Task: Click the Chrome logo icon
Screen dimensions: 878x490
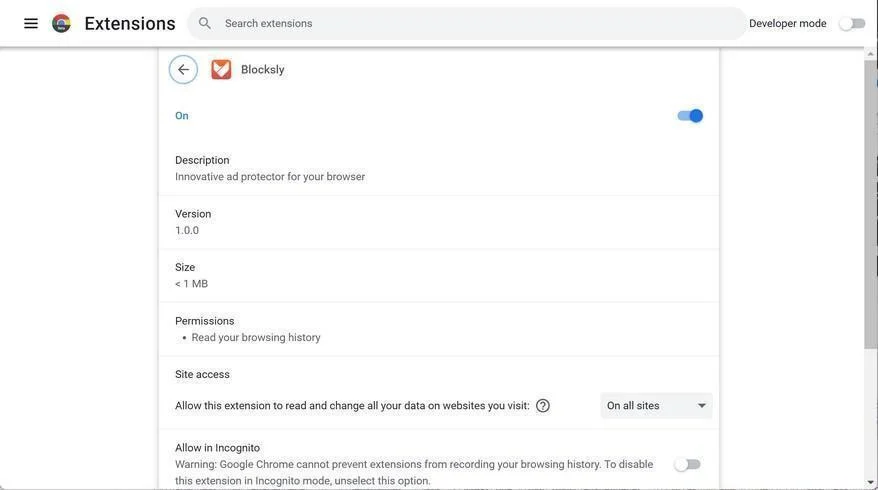Action: (62, 24)
